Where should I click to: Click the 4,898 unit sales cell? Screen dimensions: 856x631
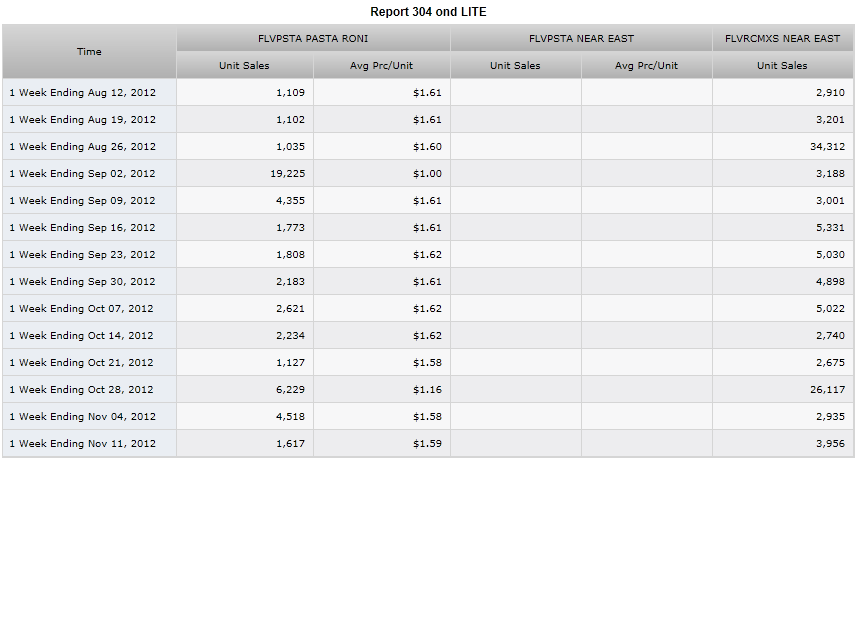(x=783, y=282)
